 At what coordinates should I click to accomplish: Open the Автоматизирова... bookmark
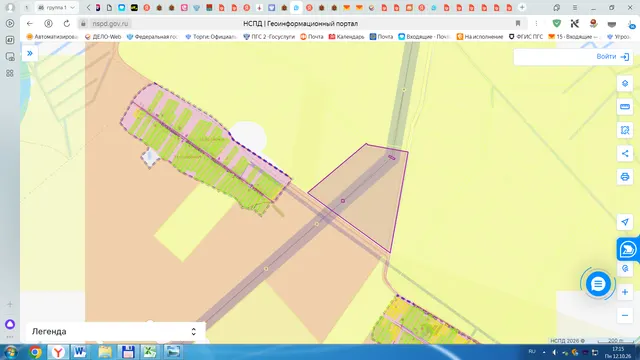point(52,37)
